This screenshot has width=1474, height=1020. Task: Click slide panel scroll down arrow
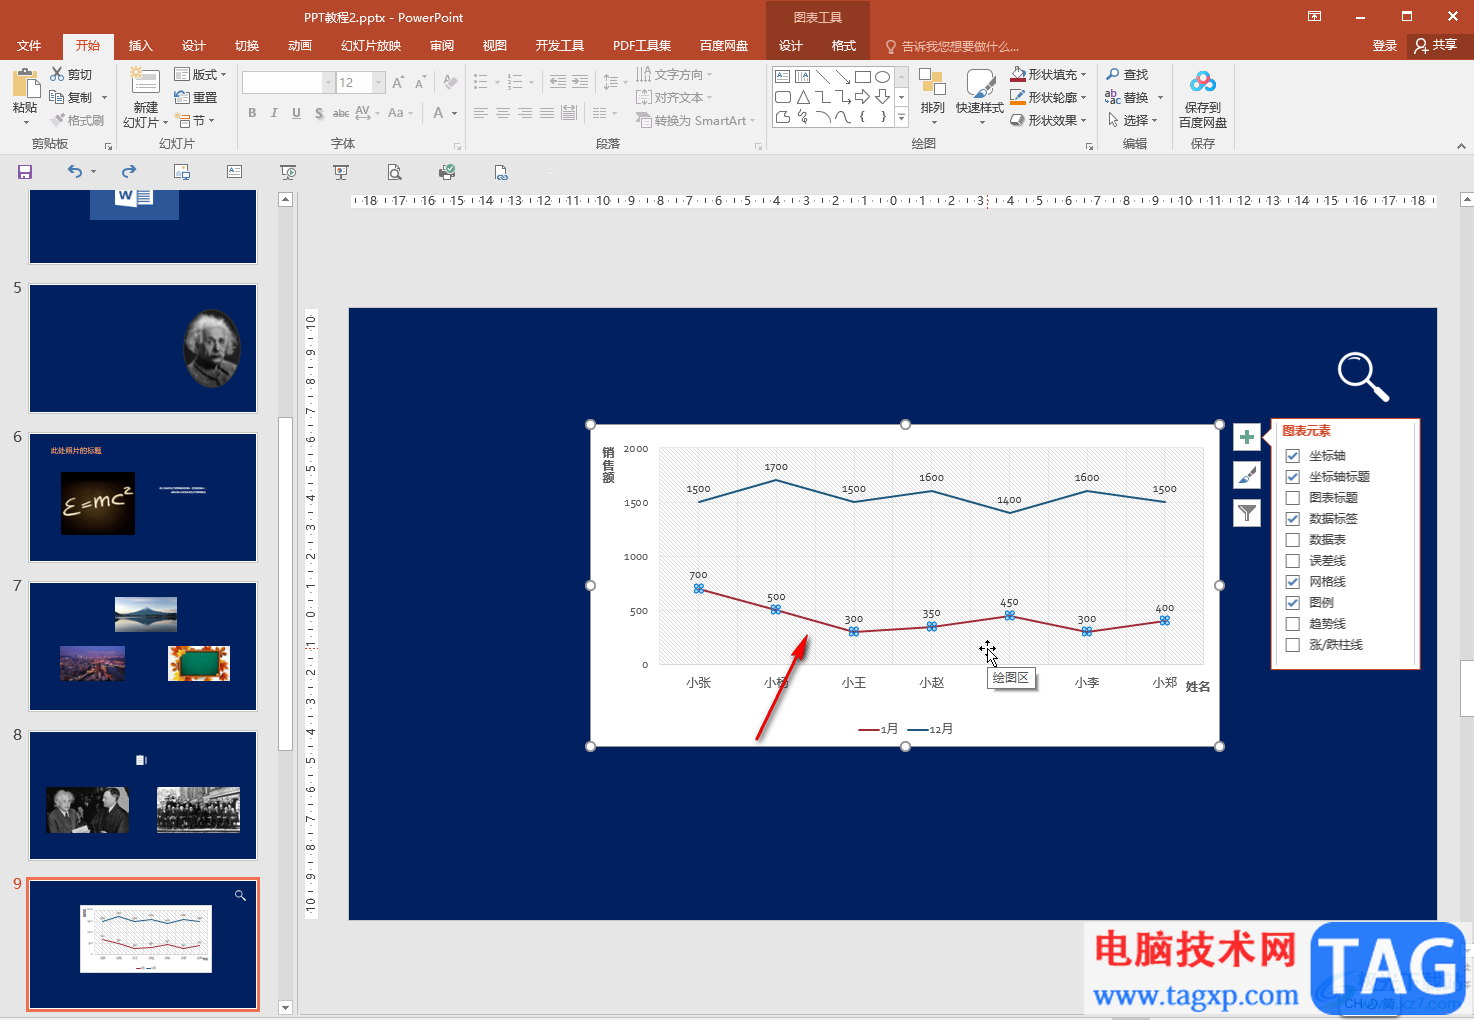285,1007
